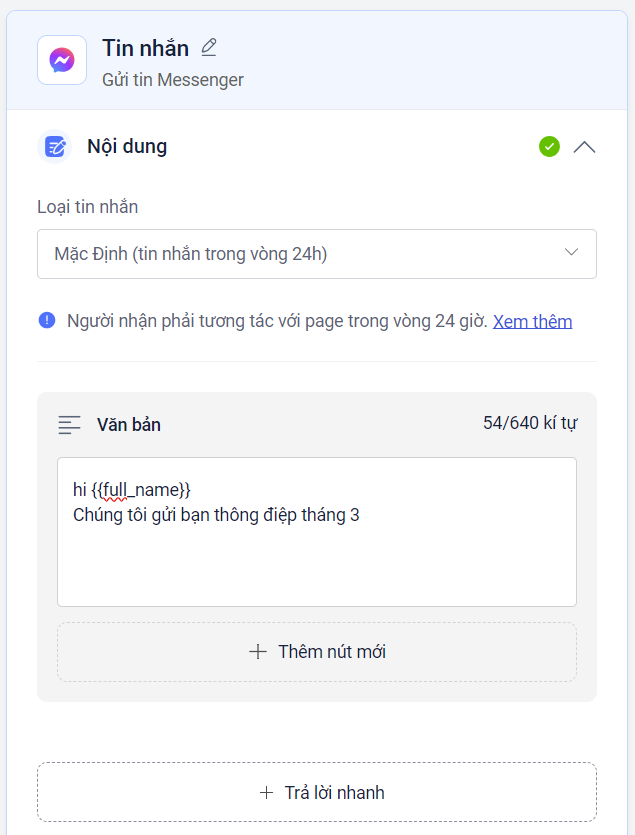Click the Tin nhắn title text

pos(145,48)
